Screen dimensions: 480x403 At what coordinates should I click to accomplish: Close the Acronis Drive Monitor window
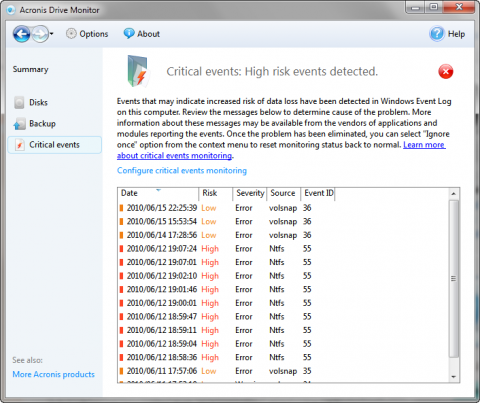[x=459, y=7]
